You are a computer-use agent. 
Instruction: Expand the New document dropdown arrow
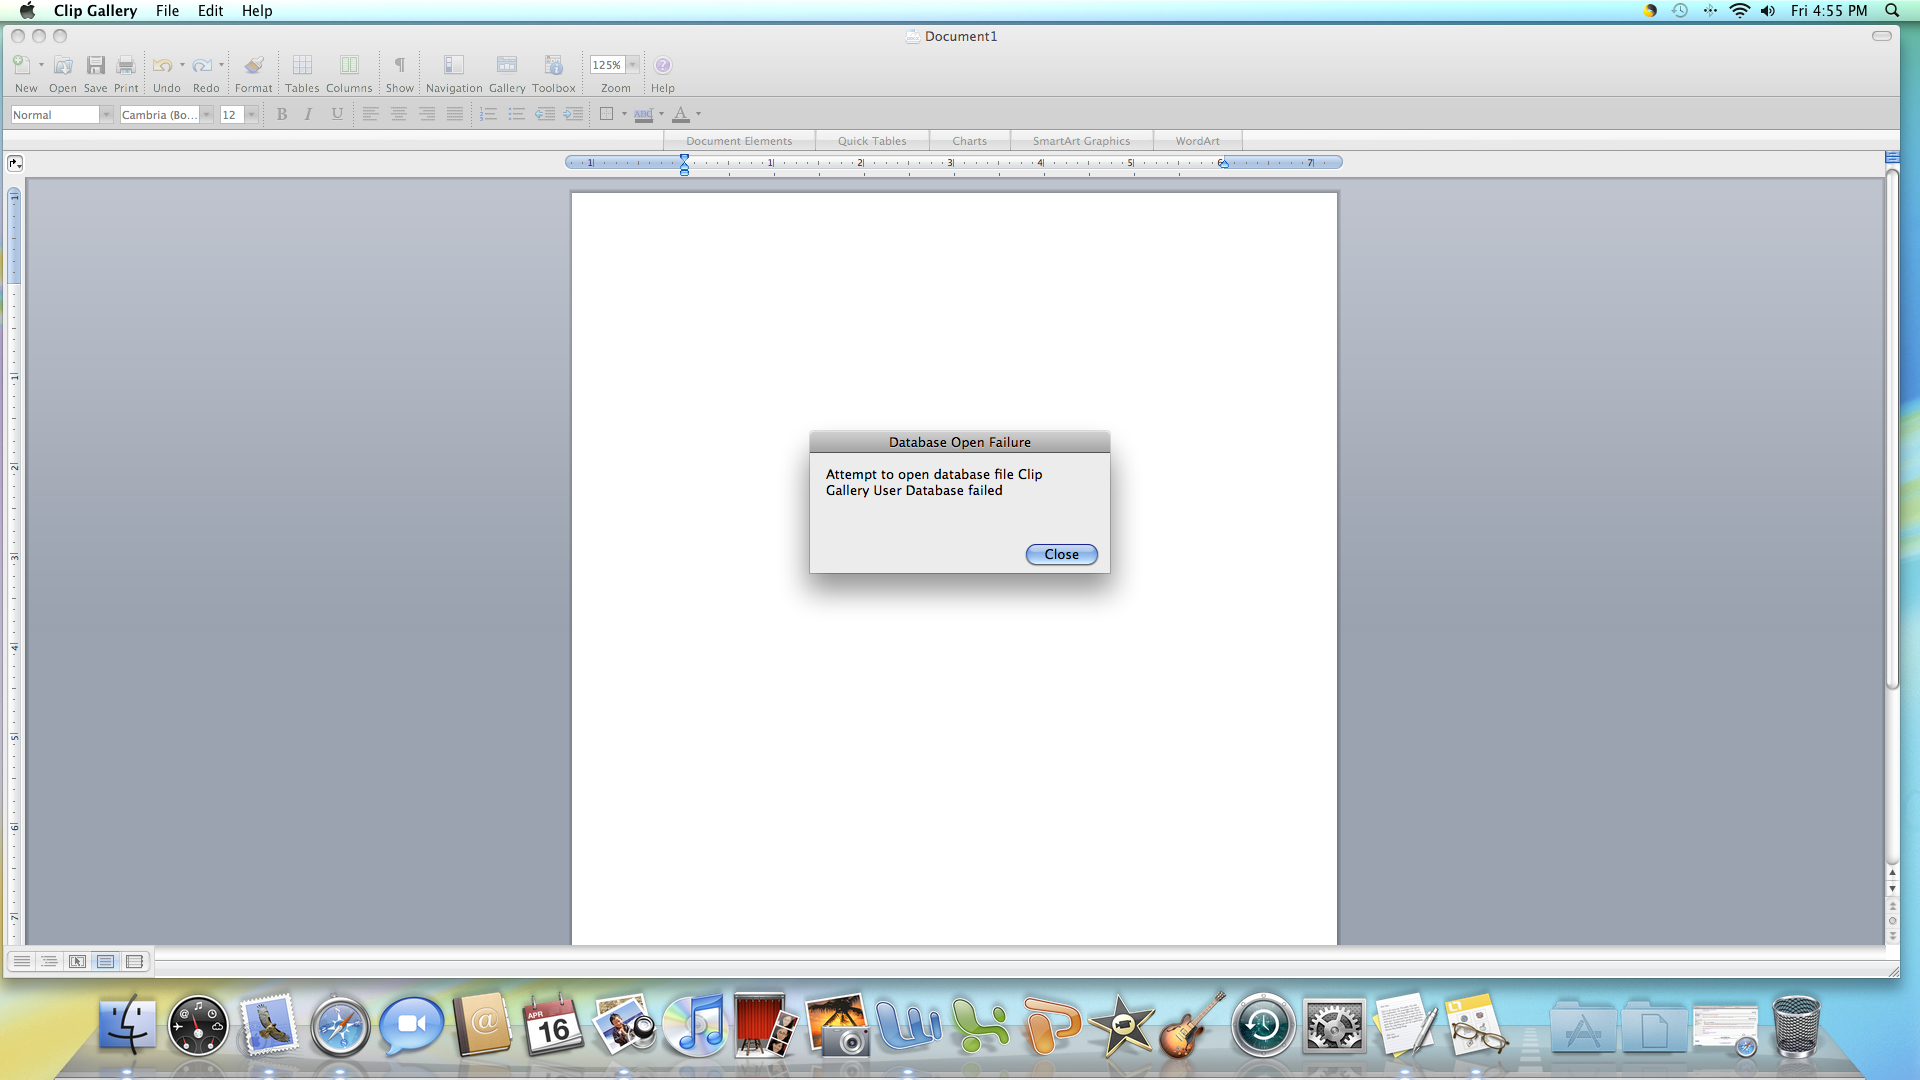point(41,65)
